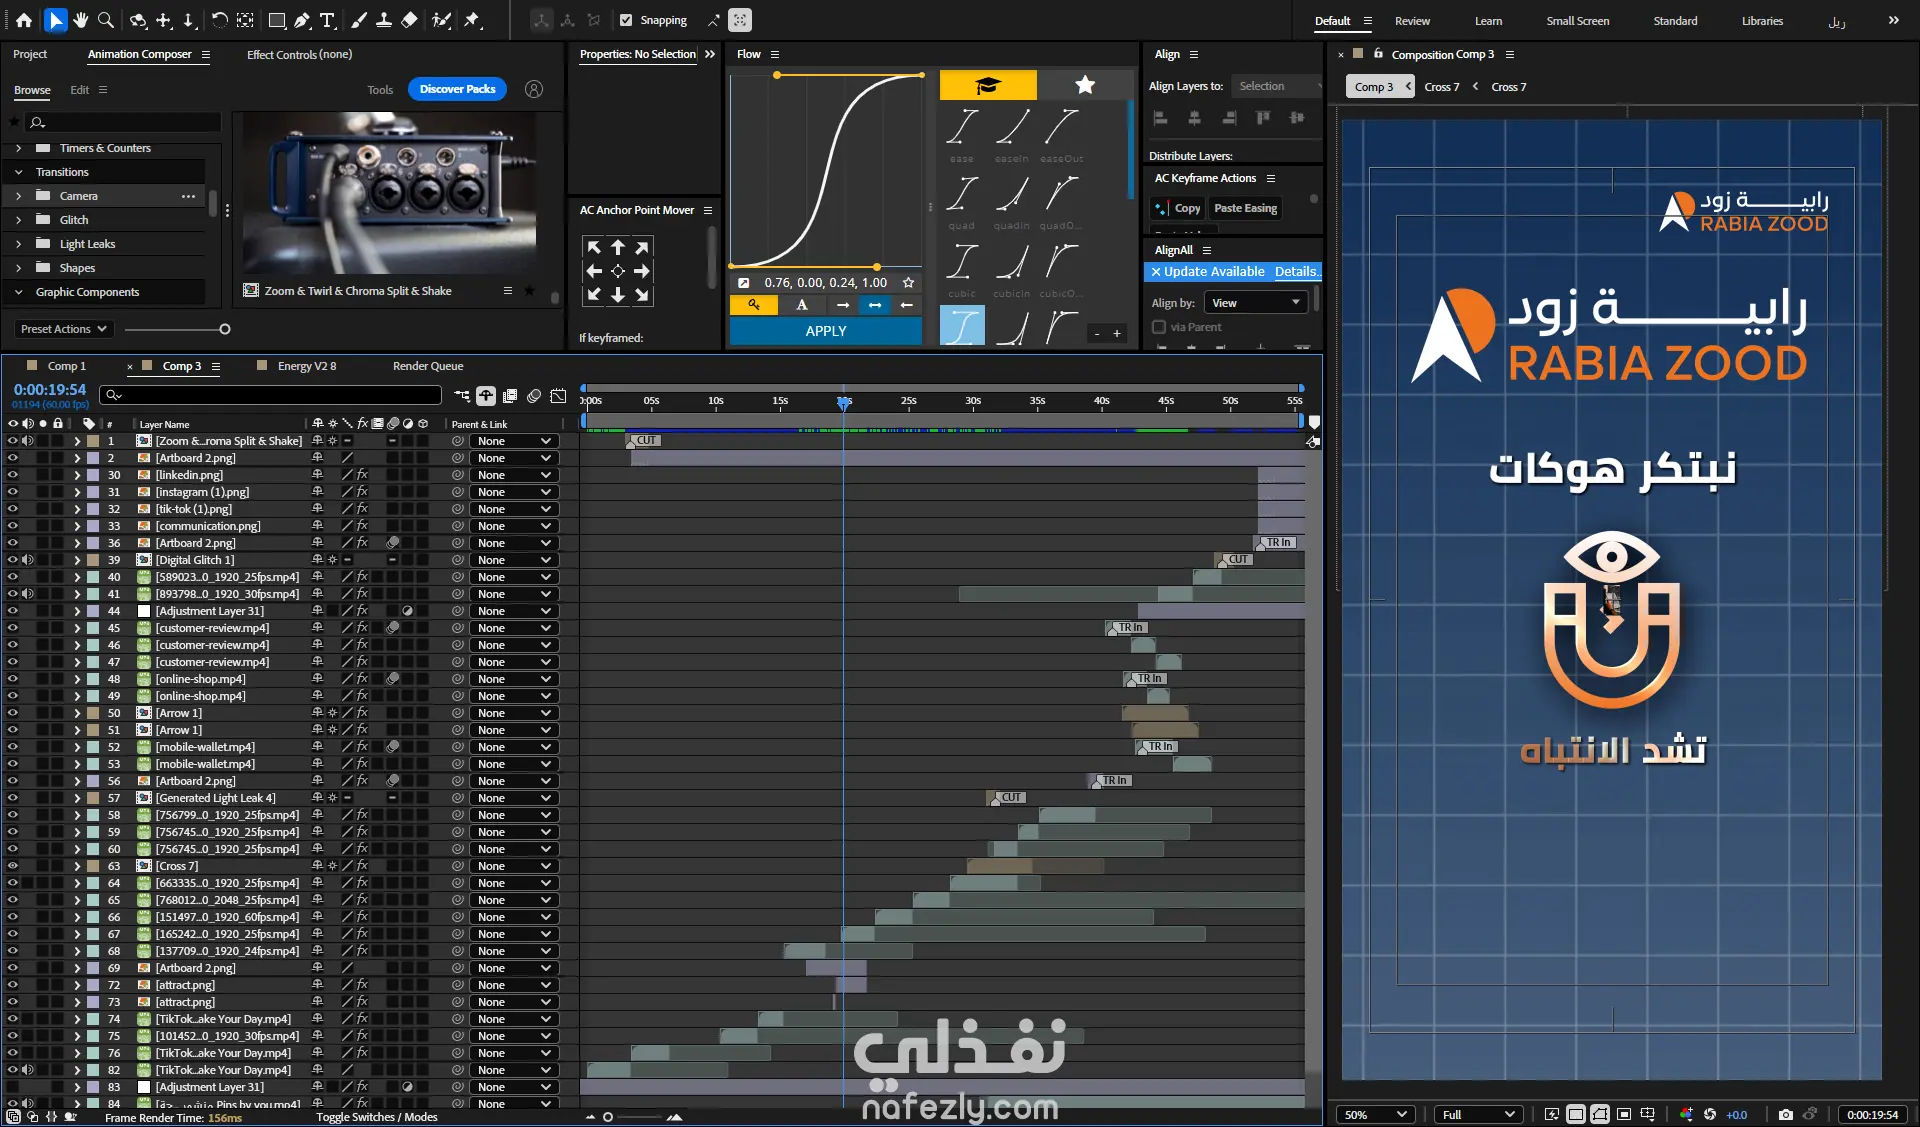Screen dimensions: 1920x1127
Task: Move anchor point right with right arrow
Action: pos(642,271)
